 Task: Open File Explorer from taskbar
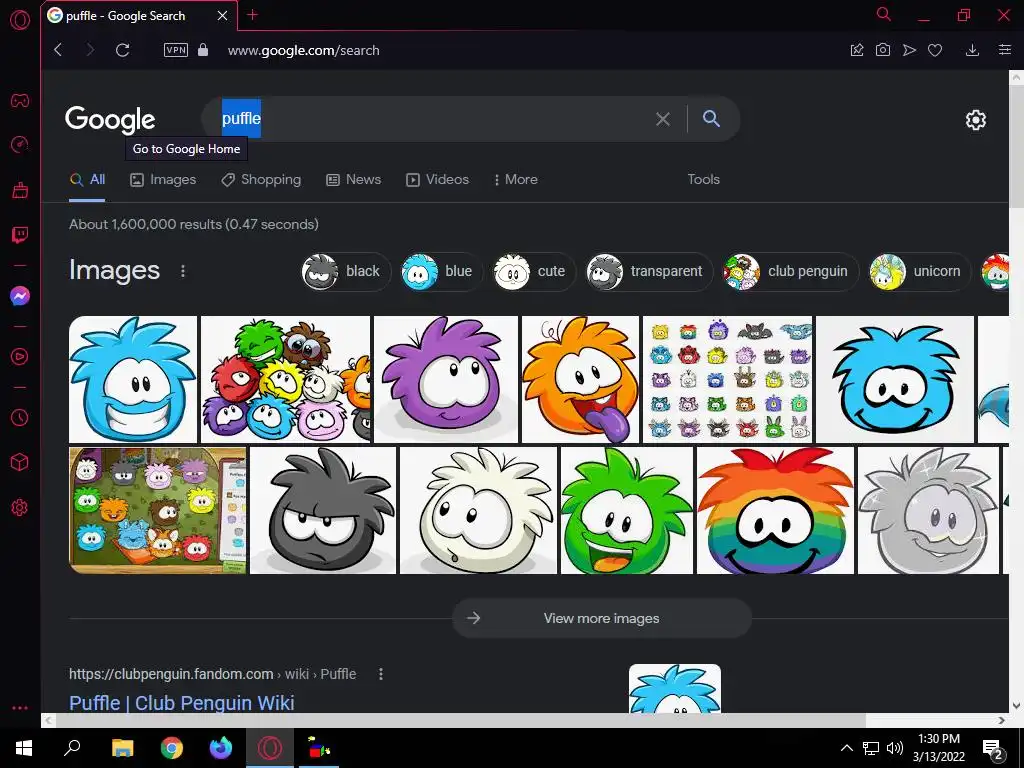point(122,748)
